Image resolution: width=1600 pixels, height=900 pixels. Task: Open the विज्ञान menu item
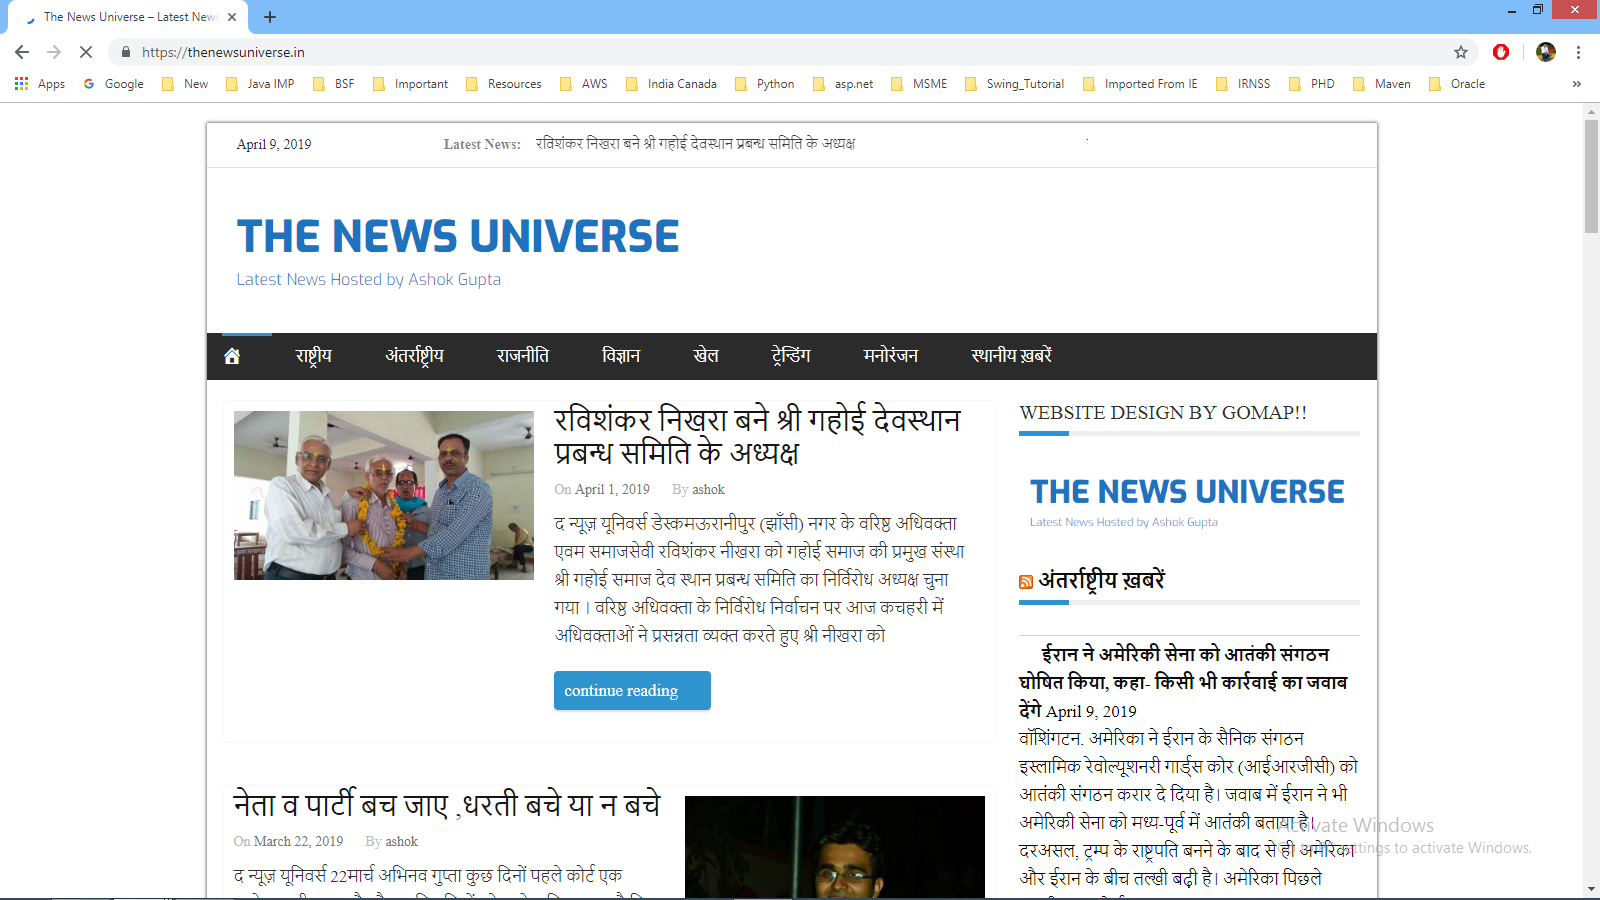click(621, 356)
